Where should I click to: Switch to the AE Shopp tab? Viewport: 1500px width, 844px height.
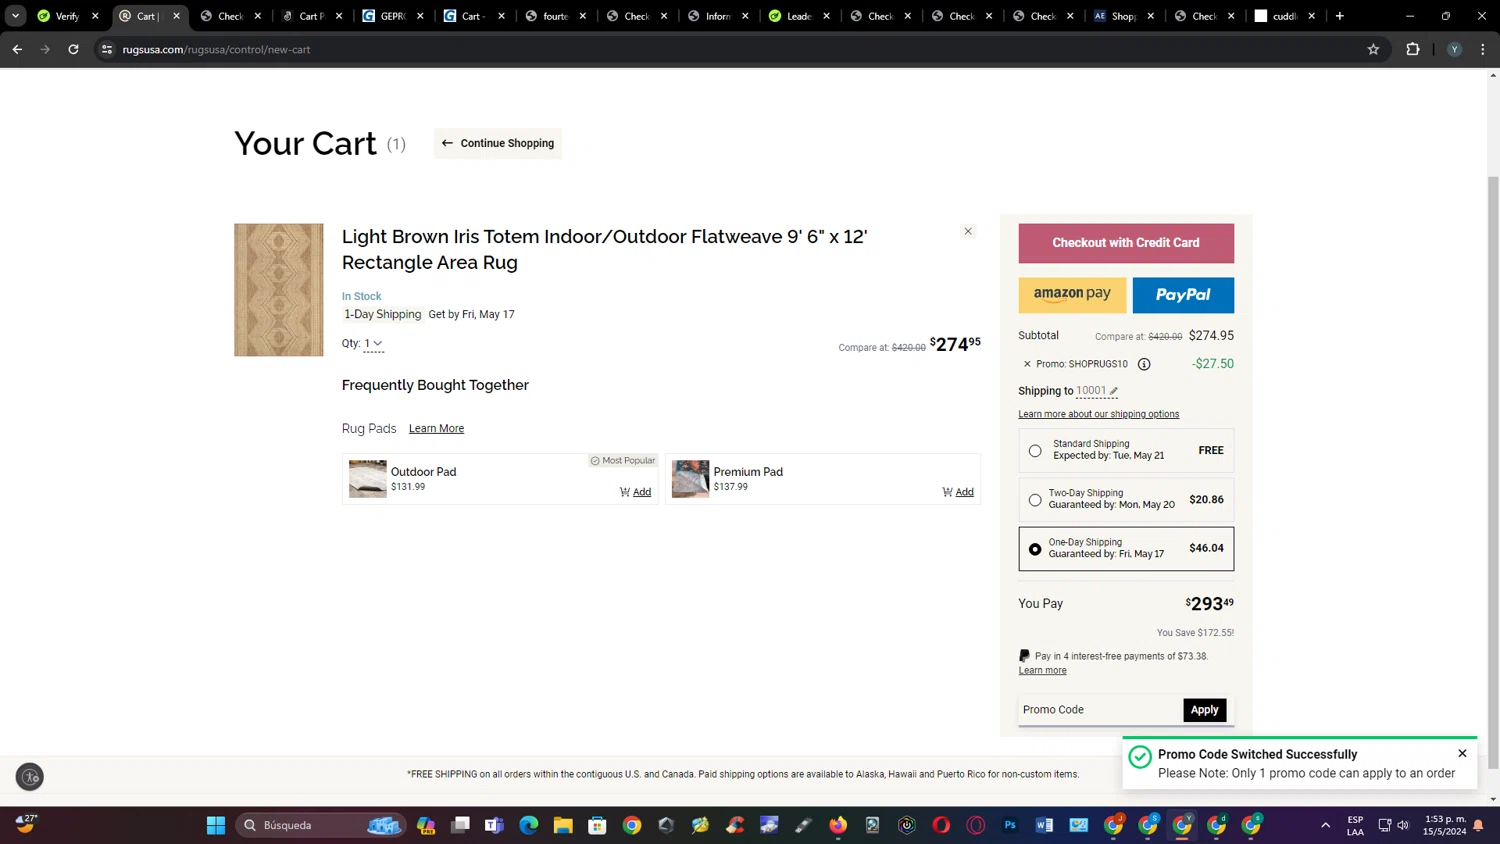pos(1124,16)
